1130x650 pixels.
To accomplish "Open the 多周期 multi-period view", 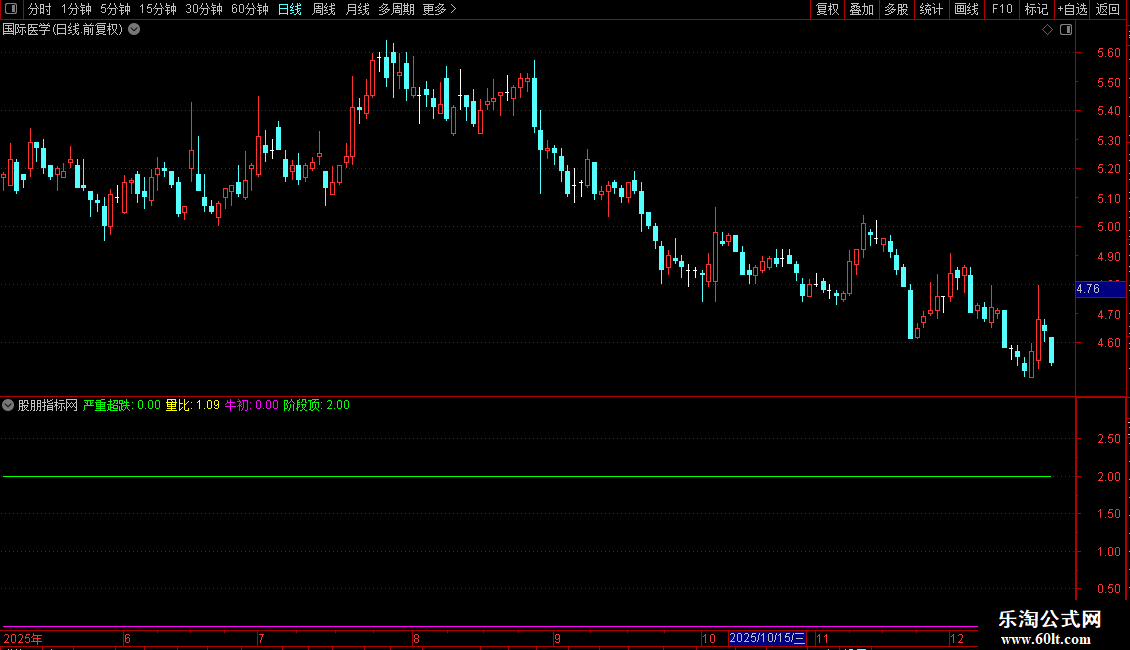I will point(396,9).
